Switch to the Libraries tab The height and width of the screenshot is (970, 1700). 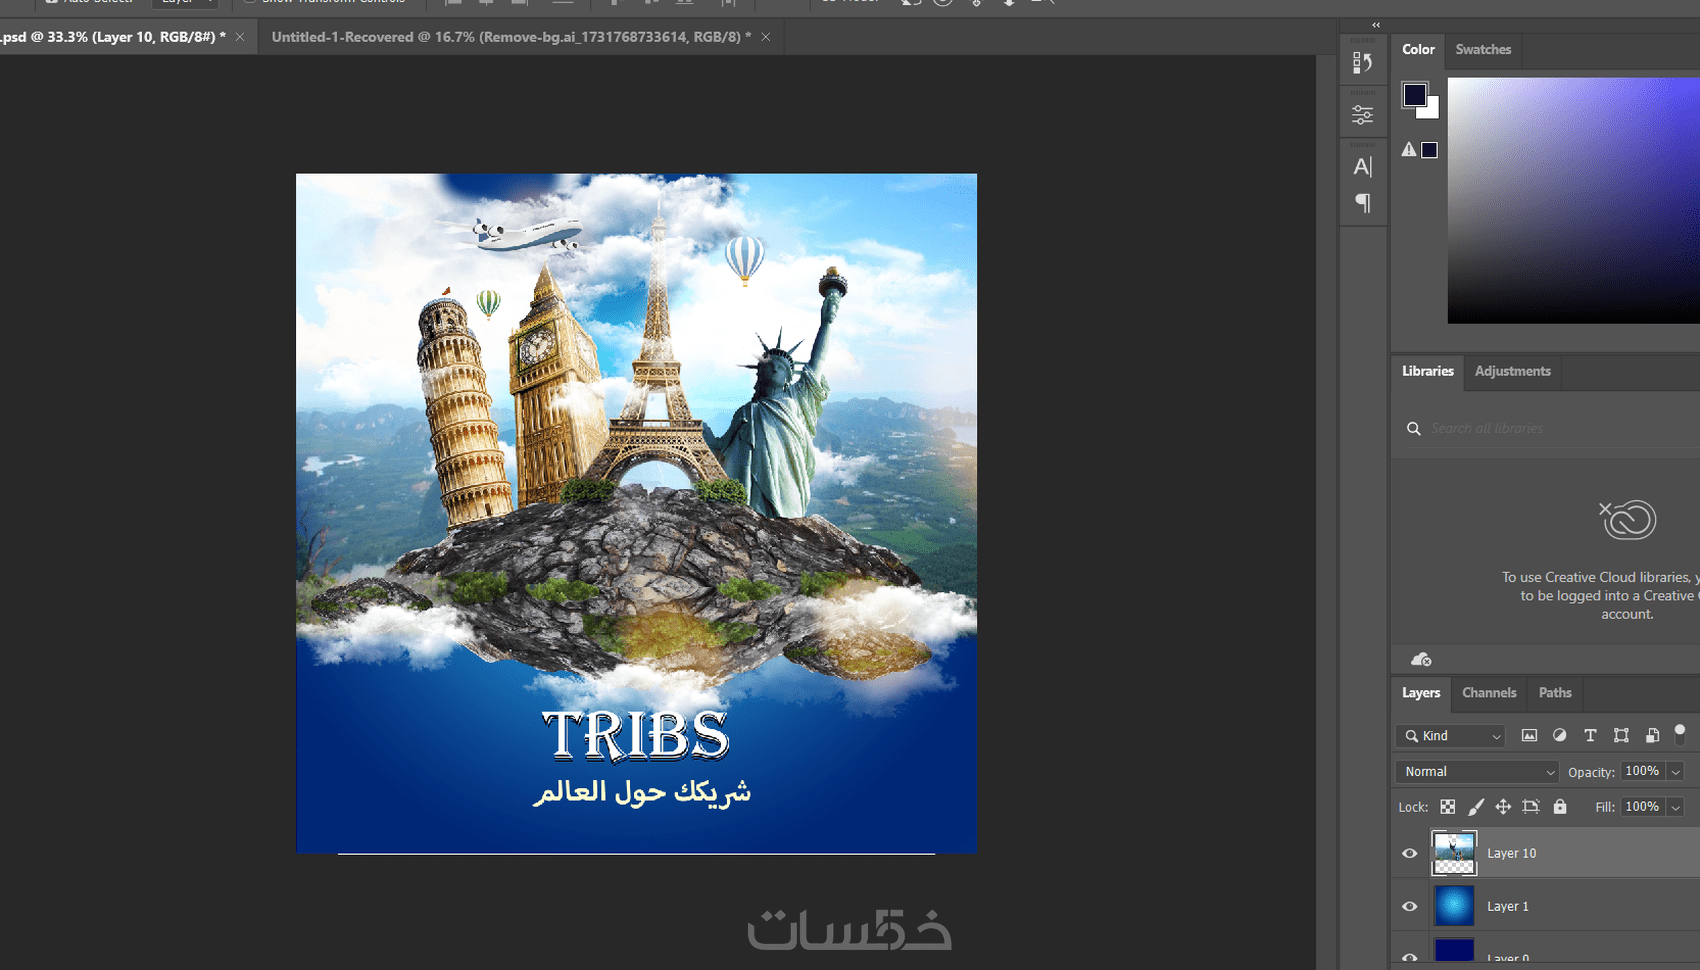(1428, 371)
